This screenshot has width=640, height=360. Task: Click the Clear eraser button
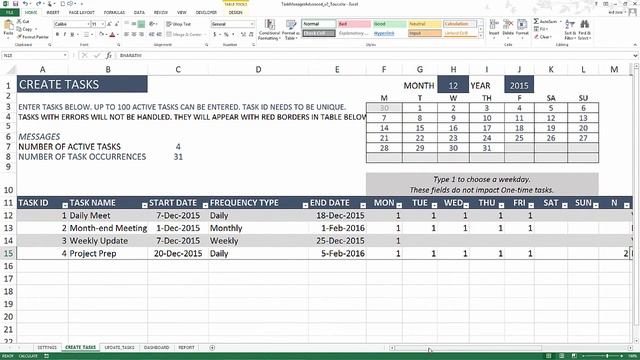pos(543,37)
